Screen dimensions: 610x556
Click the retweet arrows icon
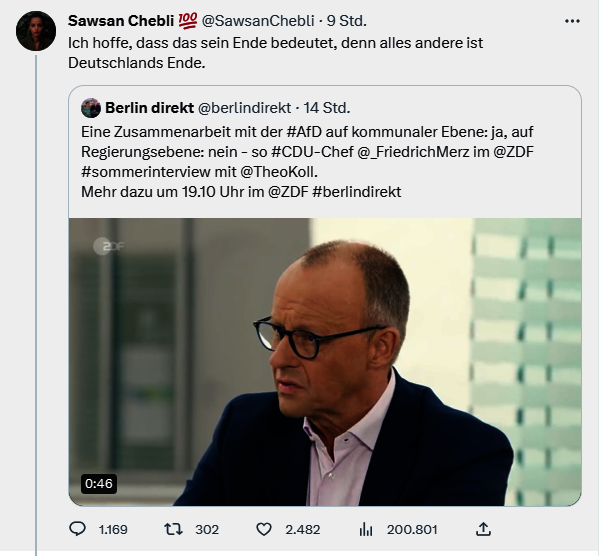(x=171, y=529)
